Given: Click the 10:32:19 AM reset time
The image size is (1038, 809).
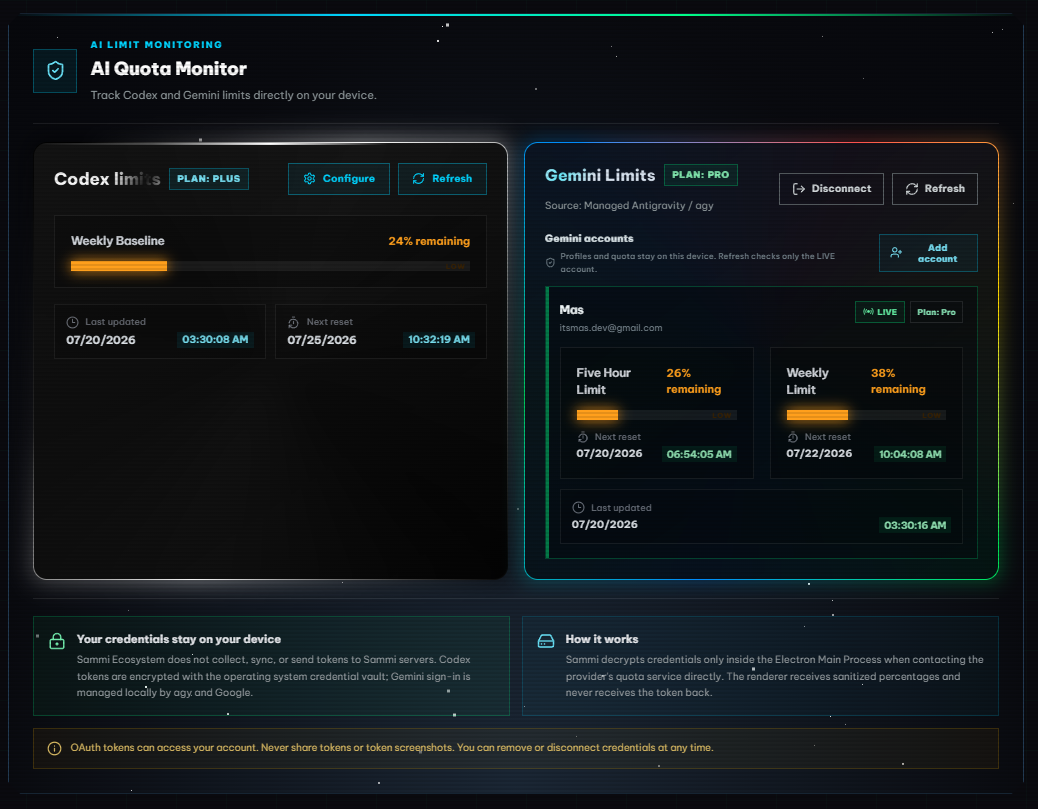Looking at the screenshot, I should (x=439, y=340).
